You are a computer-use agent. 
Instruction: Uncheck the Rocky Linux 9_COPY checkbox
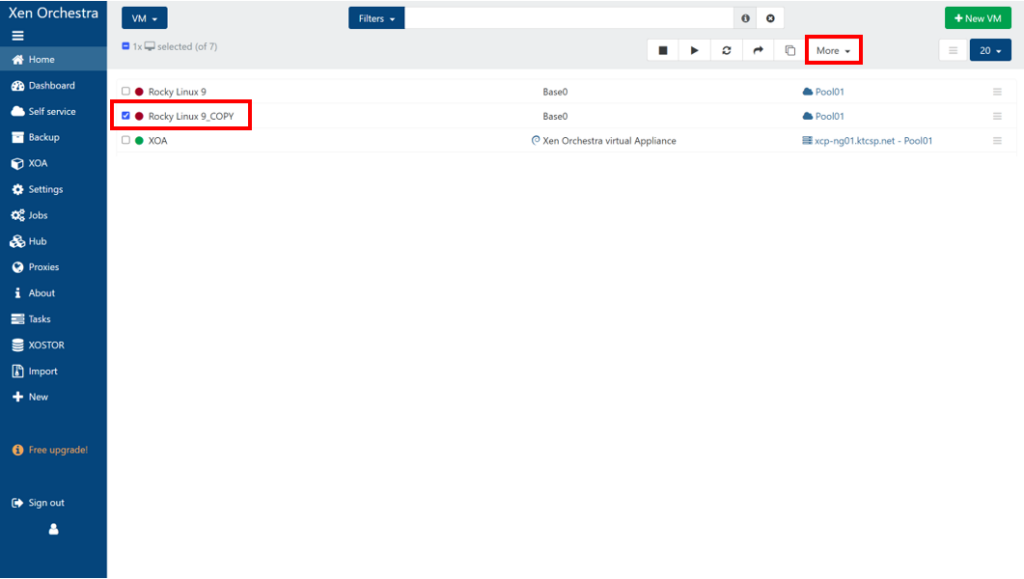point(126,116)
